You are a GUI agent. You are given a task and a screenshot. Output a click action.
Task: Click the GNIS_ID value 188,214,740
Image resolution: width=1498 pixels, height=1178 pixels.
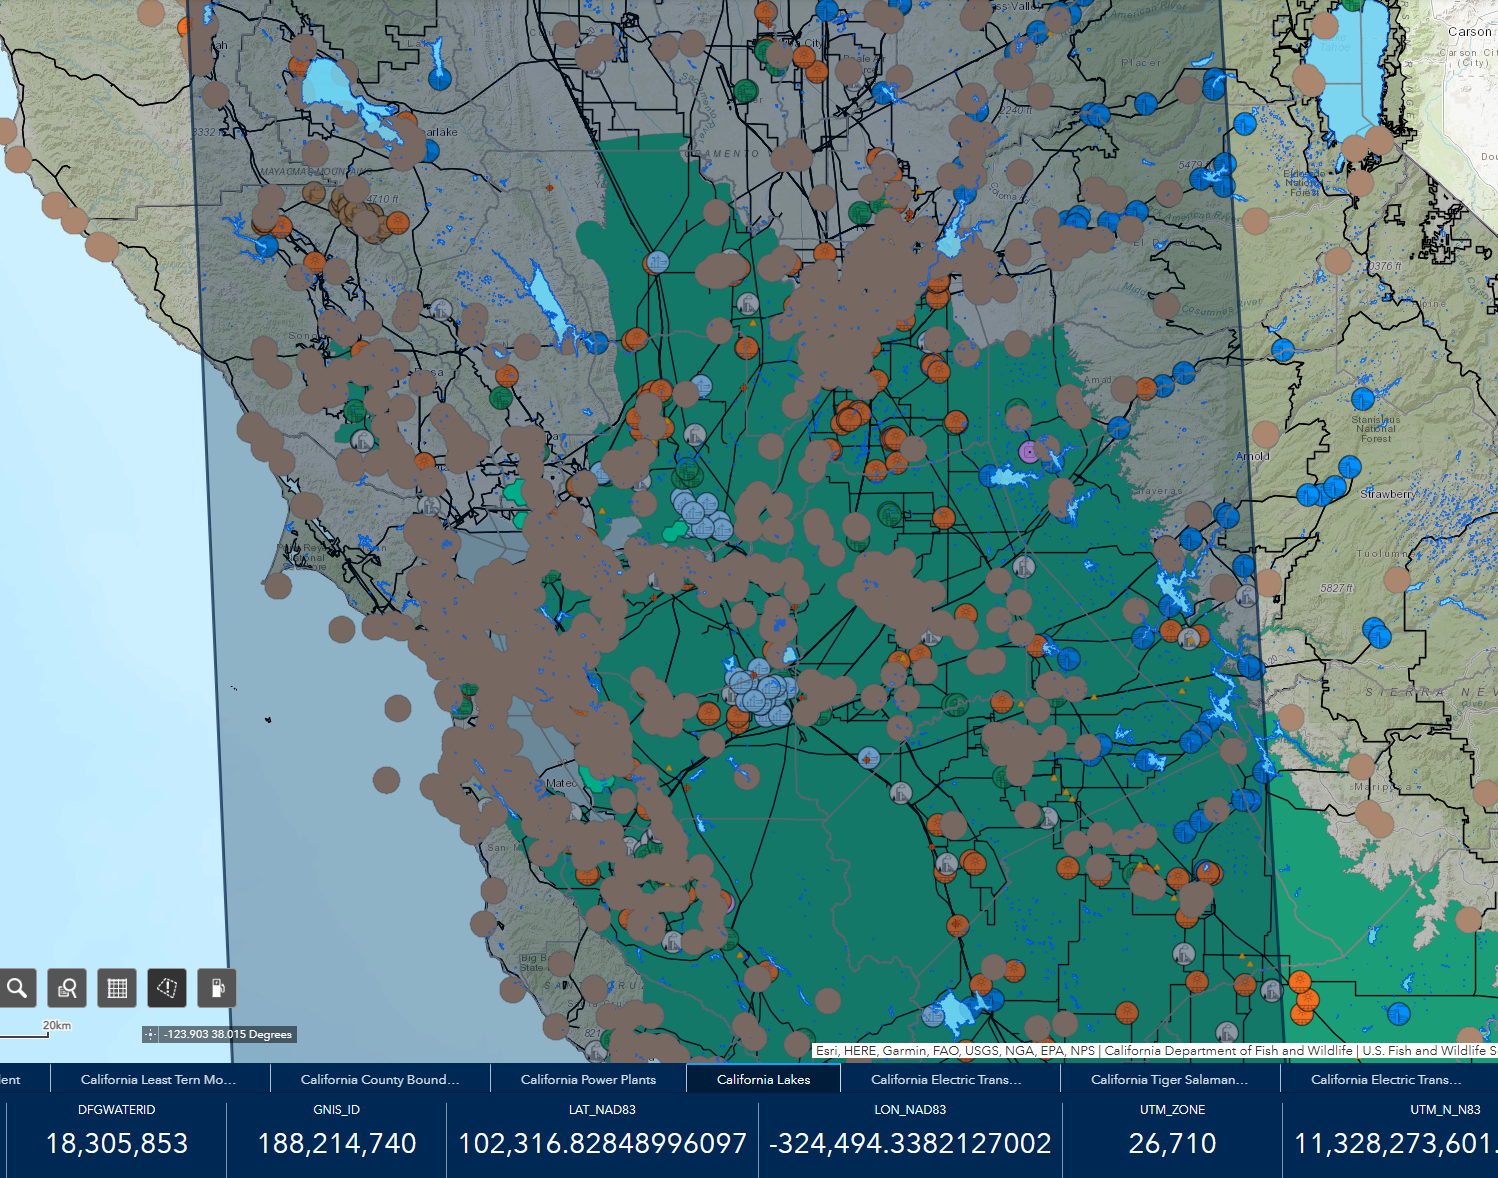[x=337, y=1143]
